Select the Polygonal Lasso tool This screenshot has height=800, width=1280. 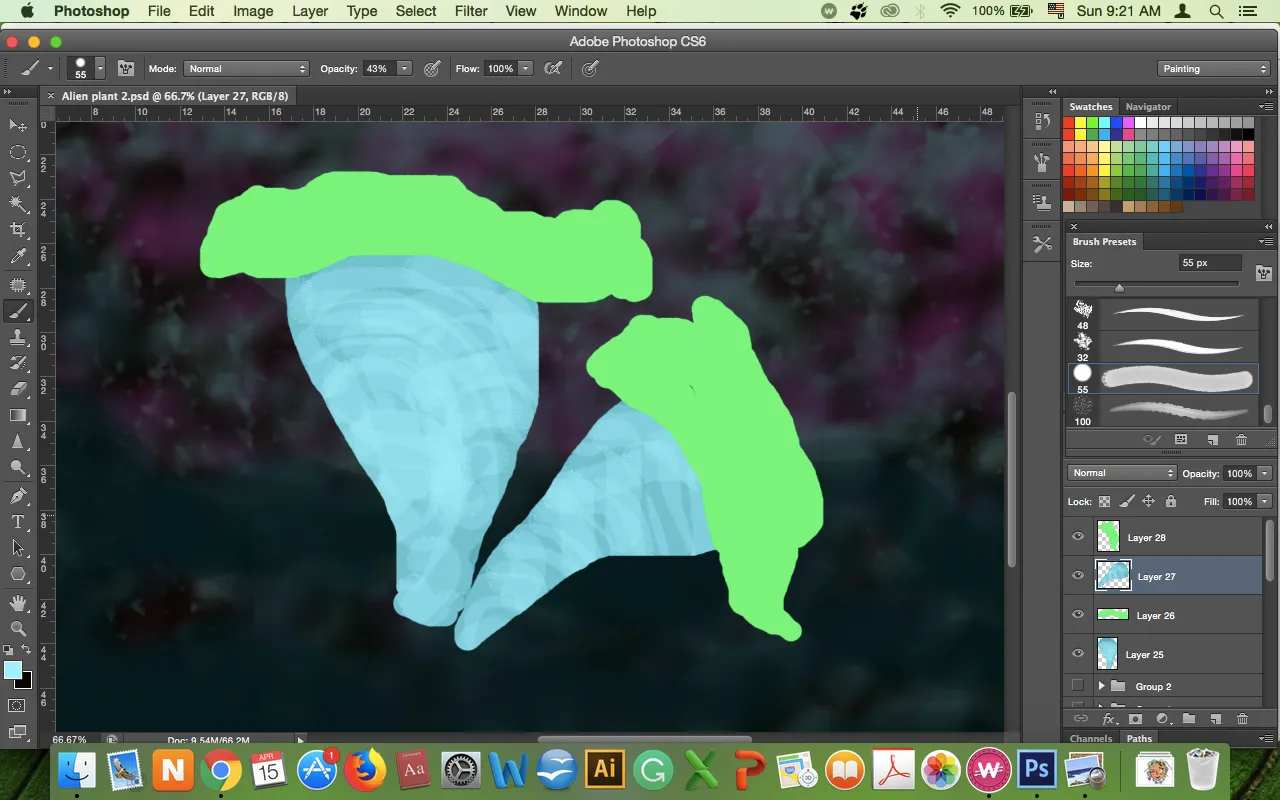click(18, 178)
